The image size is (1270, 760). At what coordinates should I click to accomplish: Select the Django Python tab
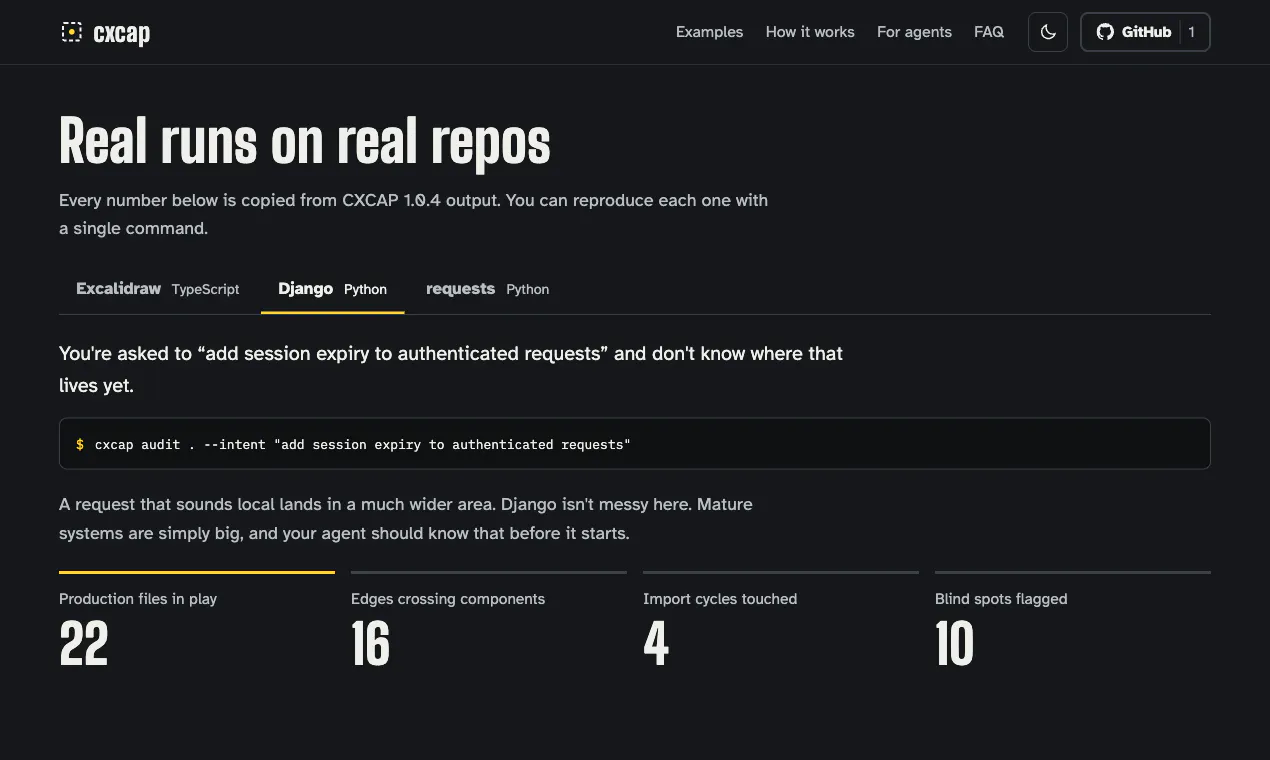point(332,289)
